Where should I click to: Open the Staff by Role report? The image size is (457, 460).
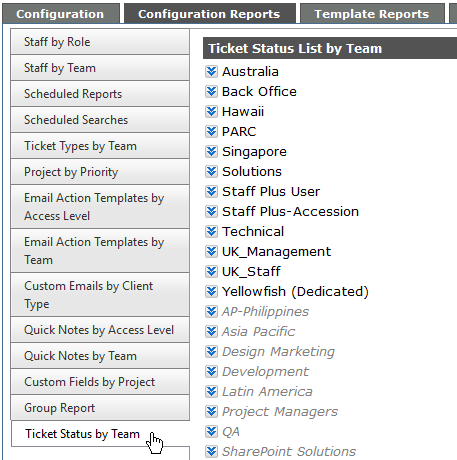[100, 42]
